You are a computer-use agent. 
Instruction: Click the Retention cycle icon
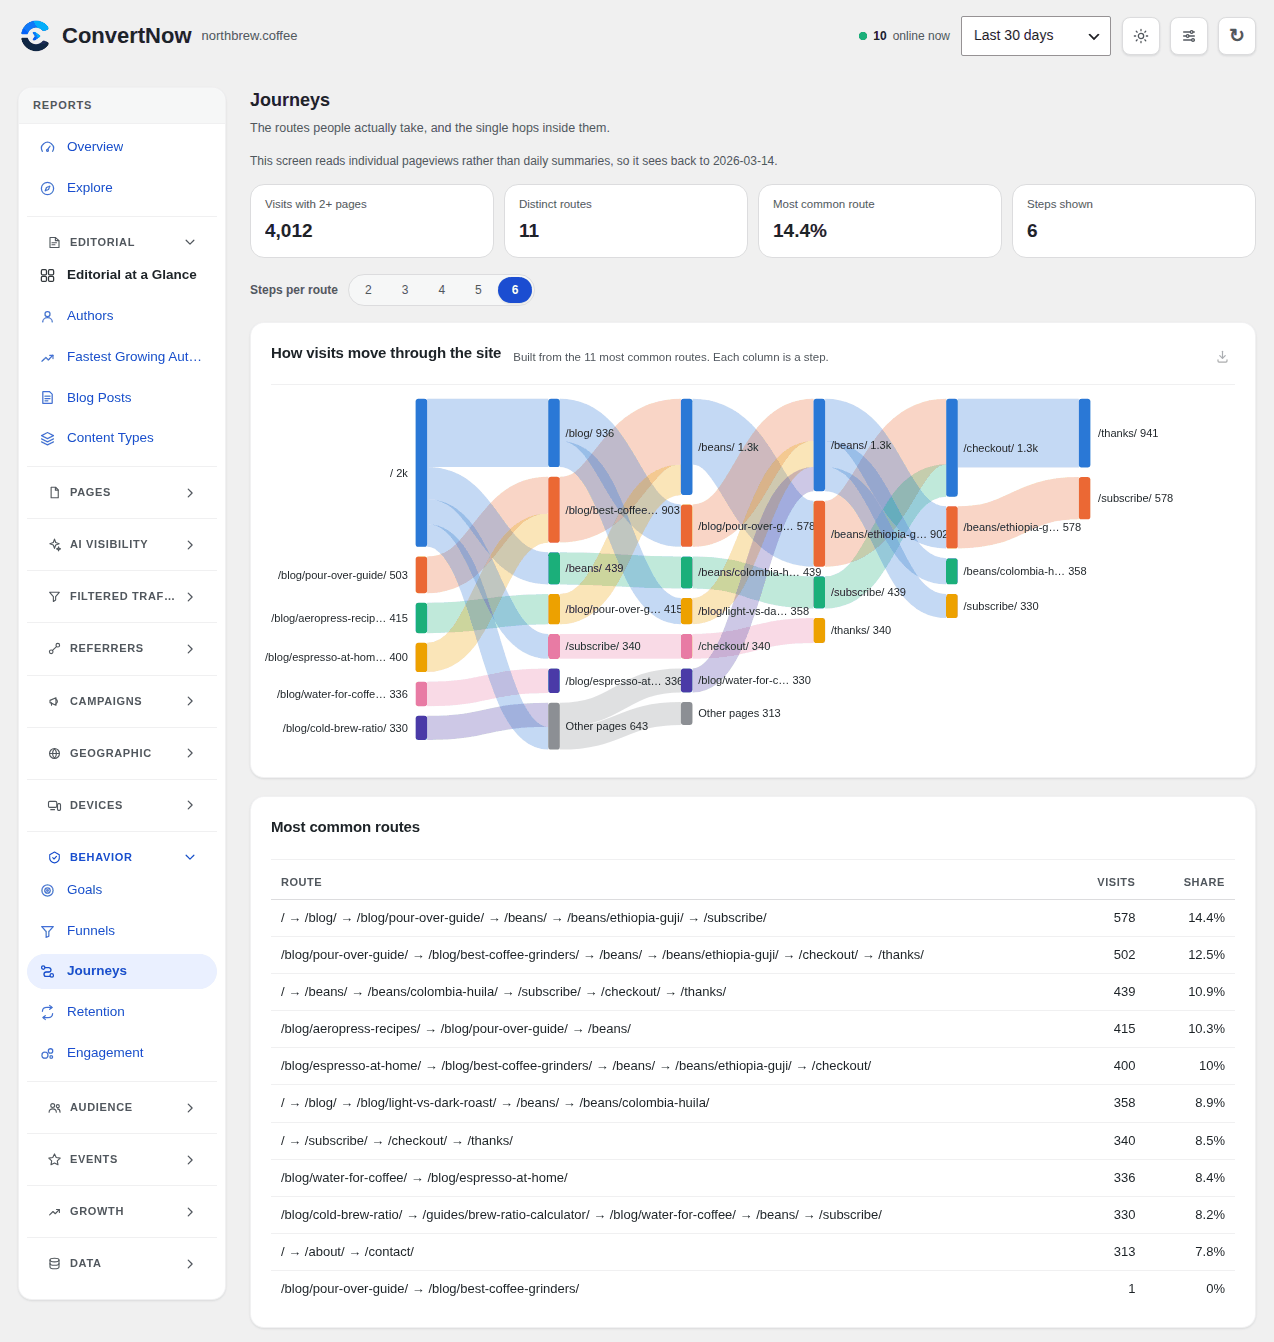pos(47,1012)
